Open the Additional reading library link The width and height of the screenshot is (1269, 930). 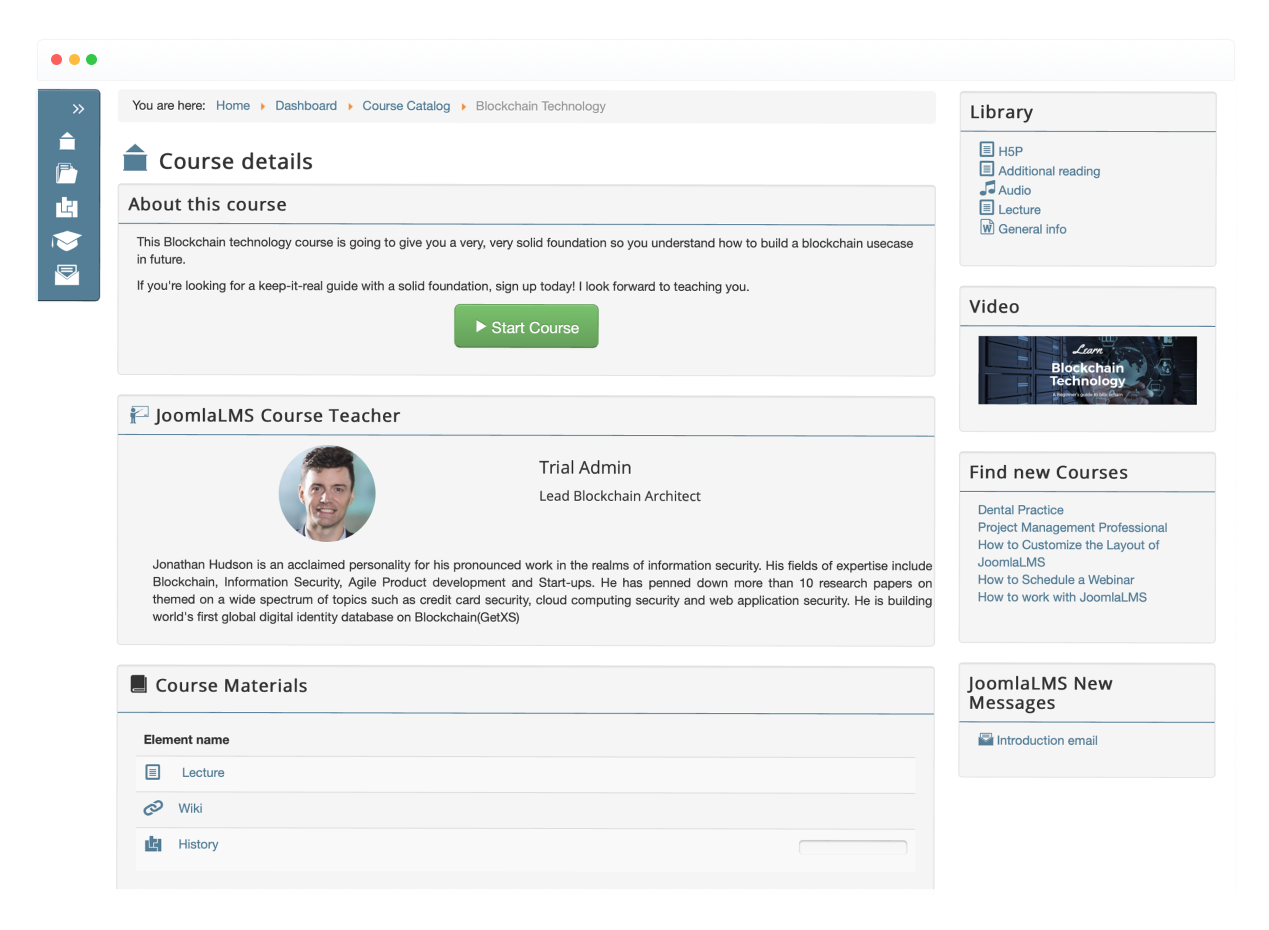[1049, 171]
